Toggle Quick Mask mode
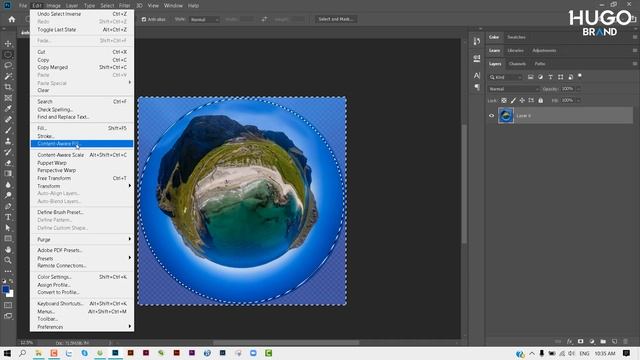Screen dimensions: 640x360 coord(8,305)
